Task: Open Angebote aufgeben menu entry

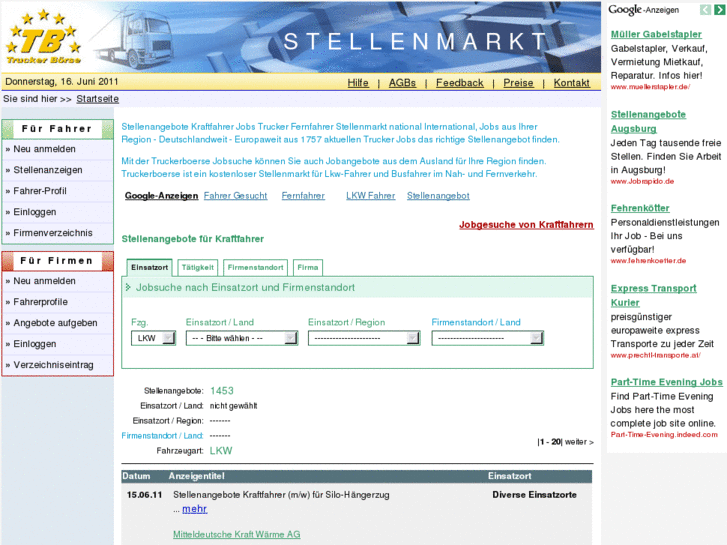Action: (57, 323)
